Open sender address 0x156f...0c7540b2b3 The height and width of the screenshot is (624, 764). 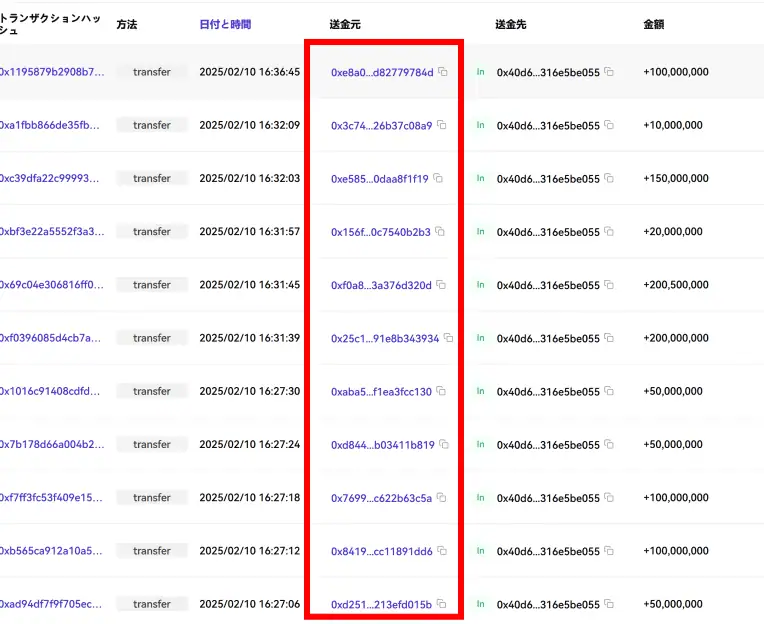click(x=381, y=232)
